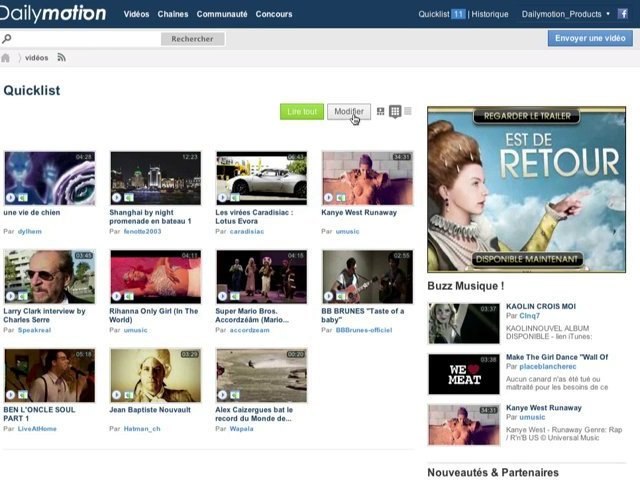Open the Historique link
Image resolution: width=640 pixels, height=480 pixels.
[x=490, y=14]
